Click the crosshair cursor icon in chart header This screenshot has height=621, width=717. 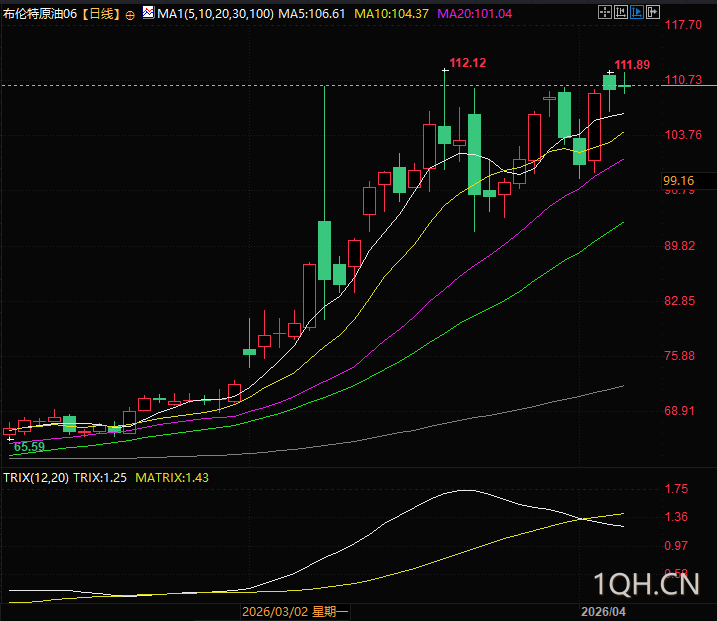pos(605,12)
